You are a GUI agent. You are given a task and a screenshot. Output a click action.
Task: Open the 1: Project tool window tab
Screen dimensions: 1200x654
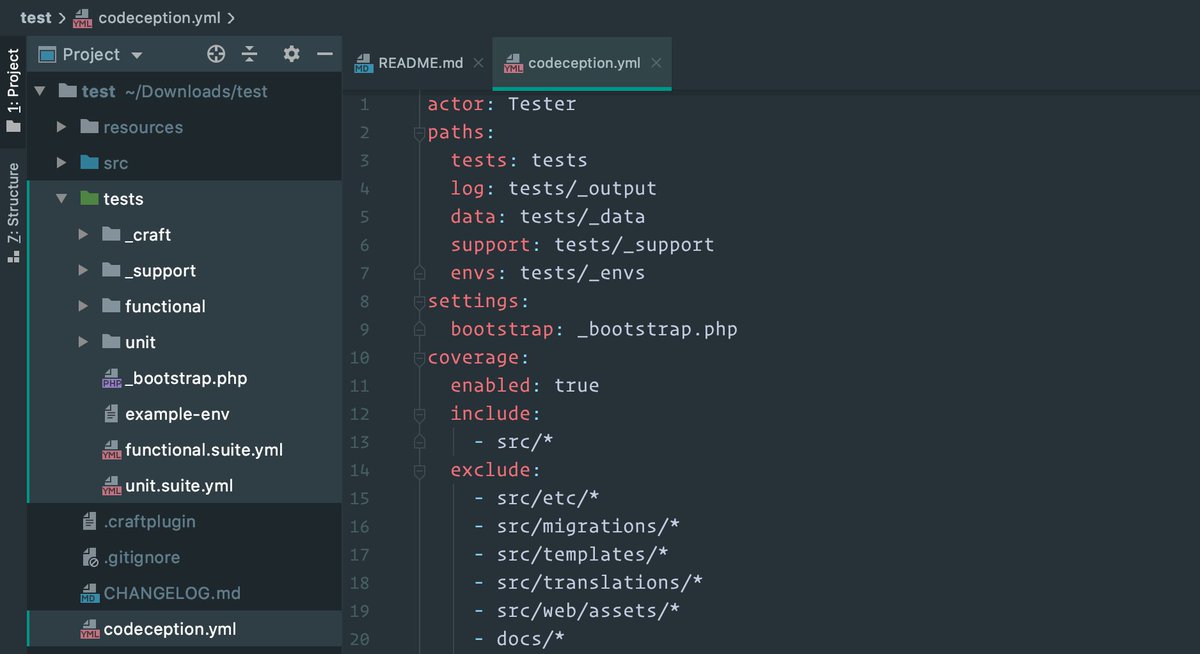[x=13, y=90]
